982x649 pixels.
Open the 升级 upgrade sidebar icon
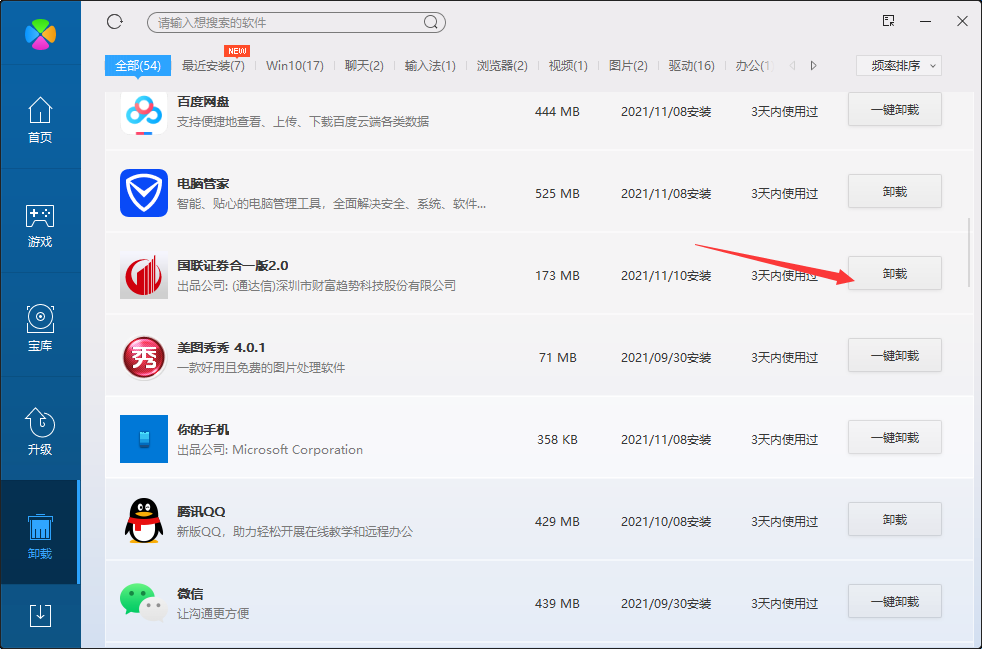[40, 432]
